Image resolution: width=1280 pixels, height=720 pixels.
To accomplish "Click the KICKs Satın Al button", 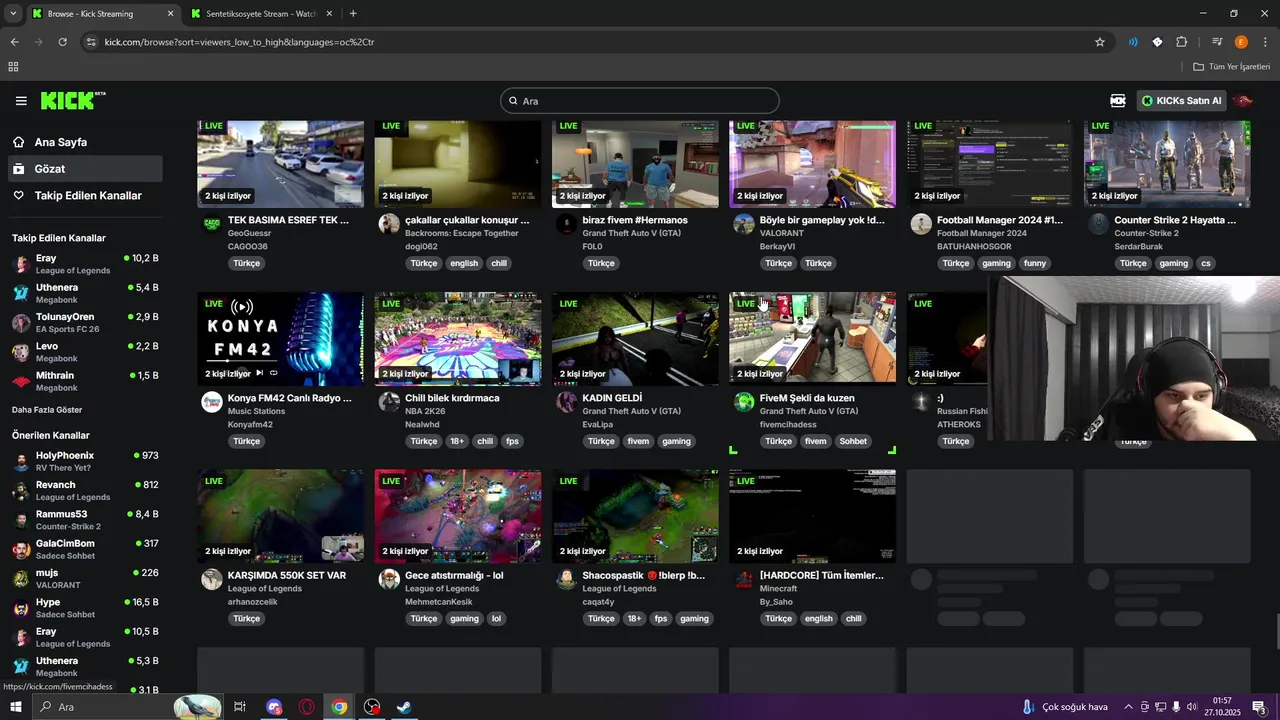I will tap(1181, 101).
